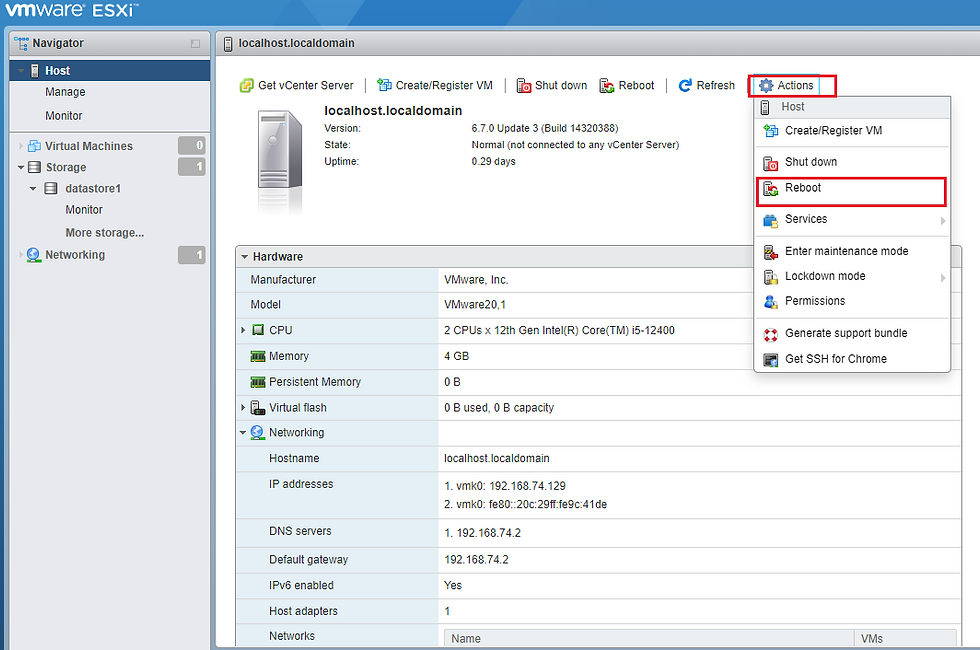The width and height of the screenshot is (980, 650).
Task: Click the Actions button label
Action: [795, 86]
